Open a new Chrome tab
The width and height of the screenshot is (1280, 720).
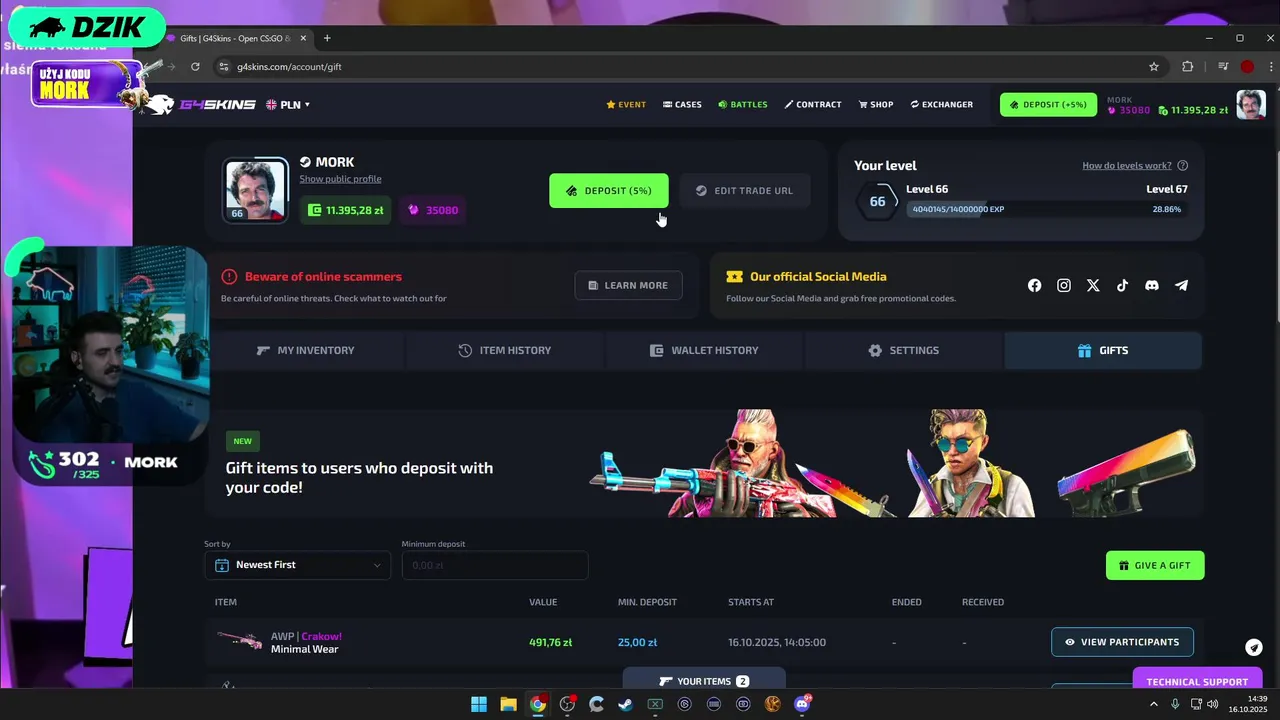(x=327, y=38)
